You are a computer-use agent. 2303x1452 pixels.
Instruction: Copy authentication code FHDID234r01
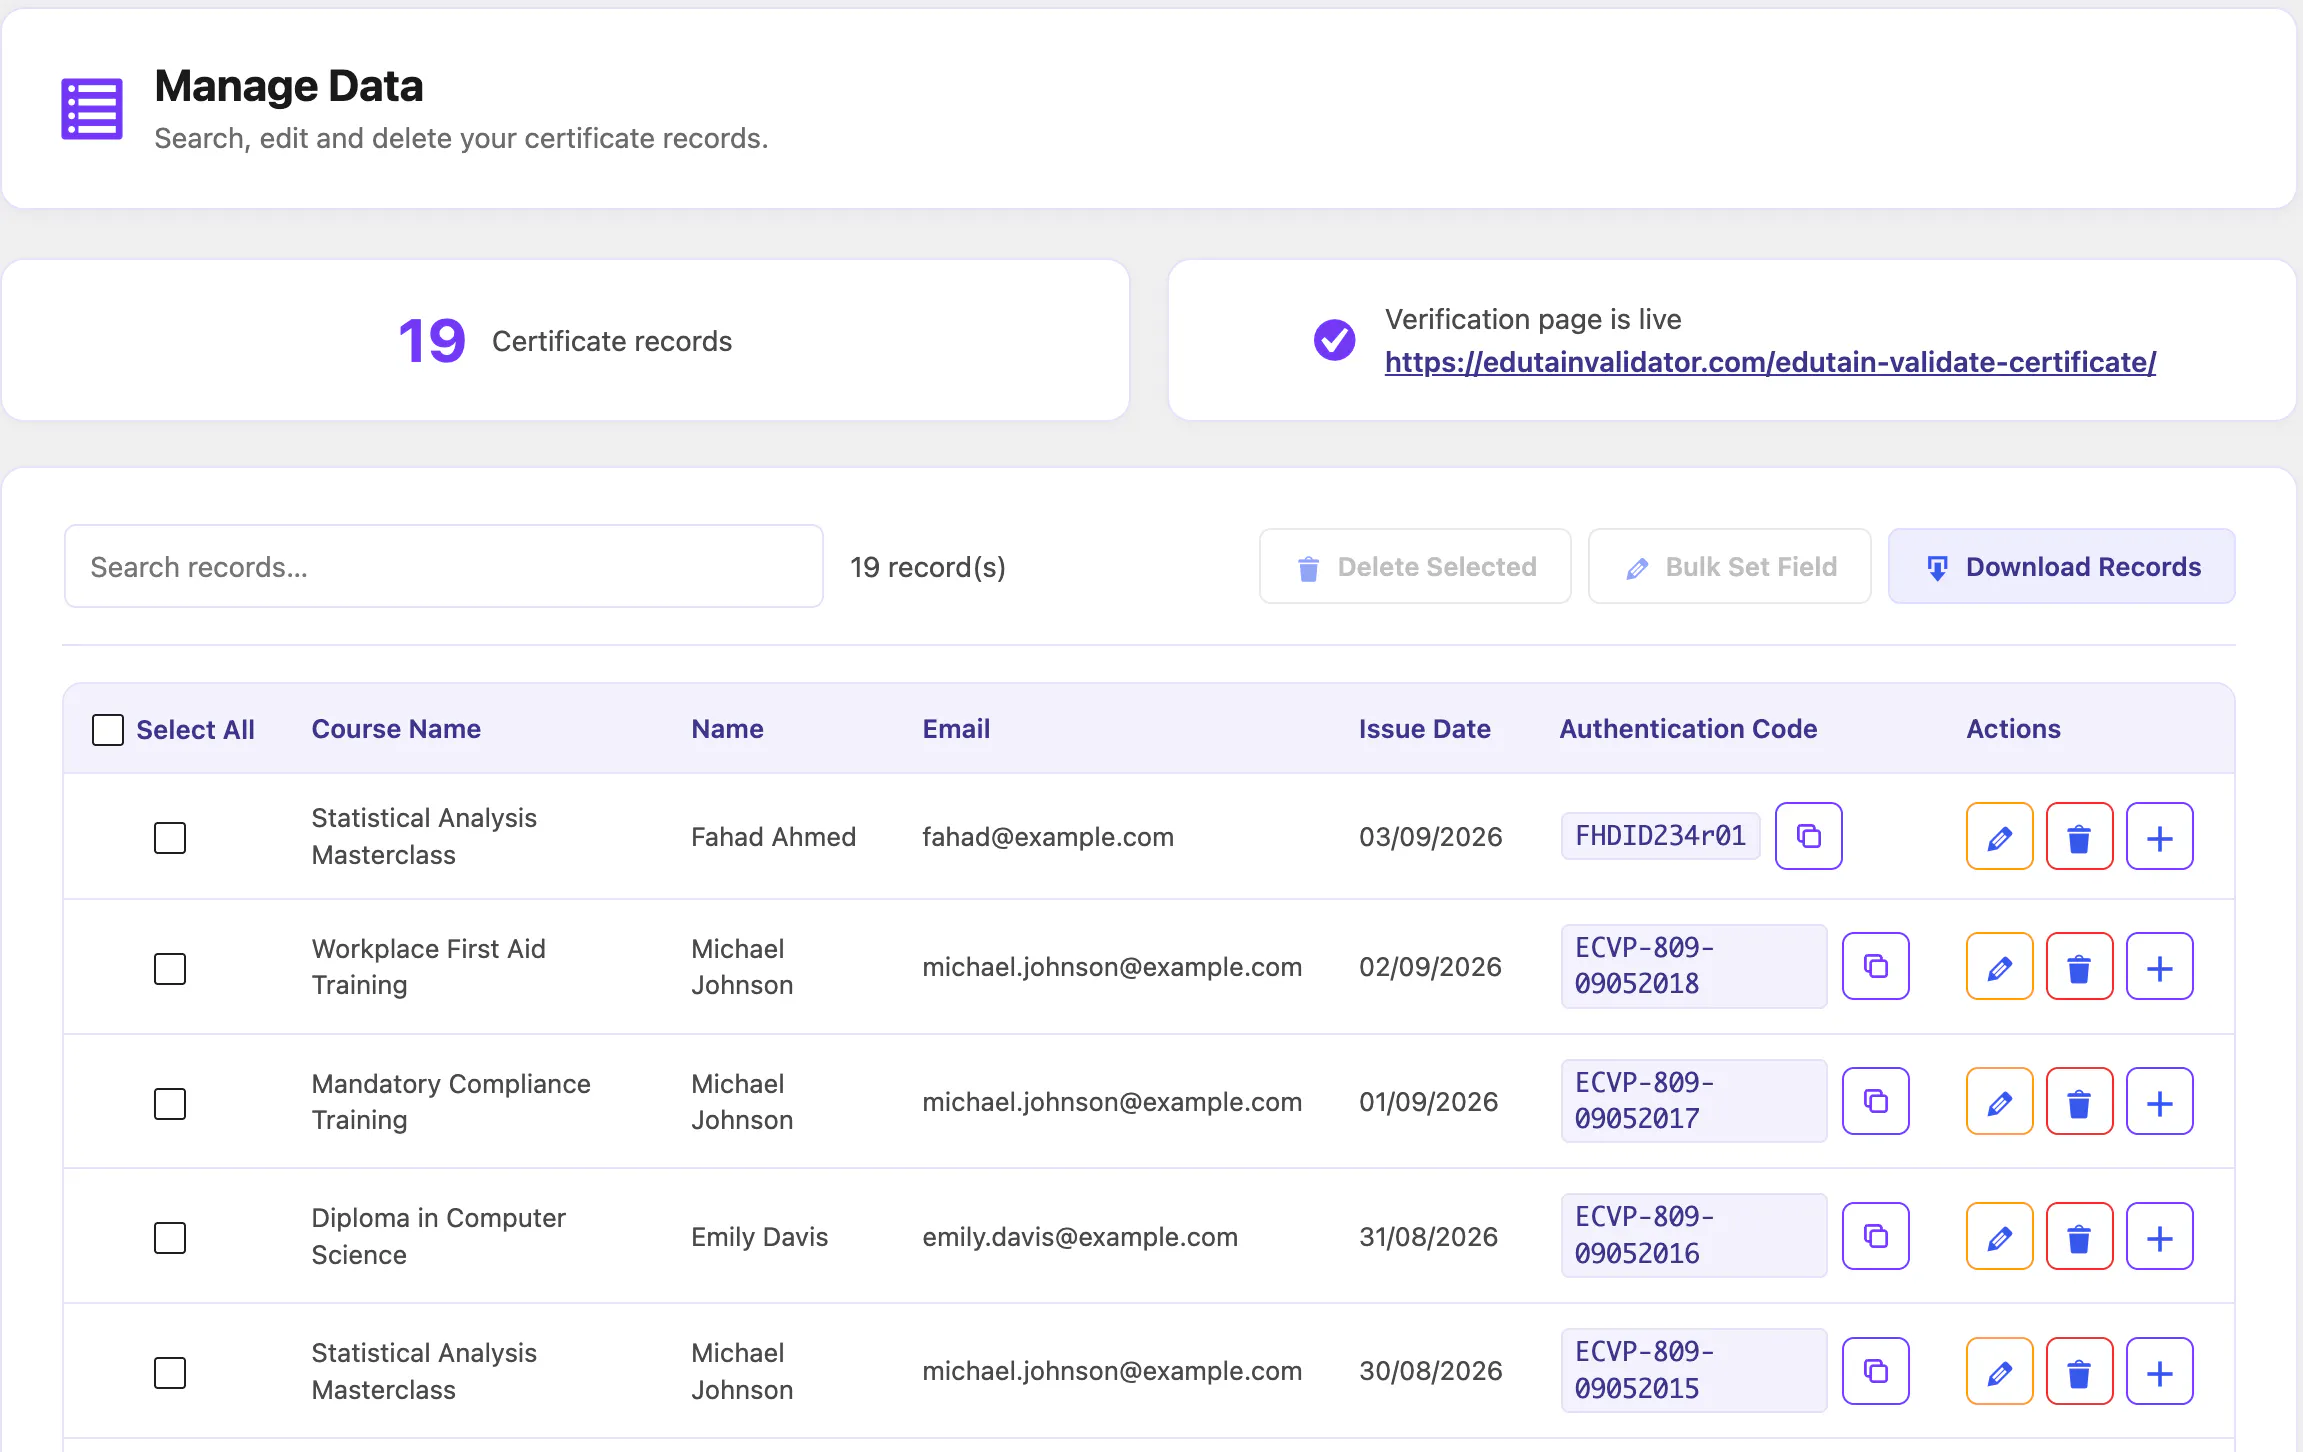pyautogui.click(x=1808, y=836)
